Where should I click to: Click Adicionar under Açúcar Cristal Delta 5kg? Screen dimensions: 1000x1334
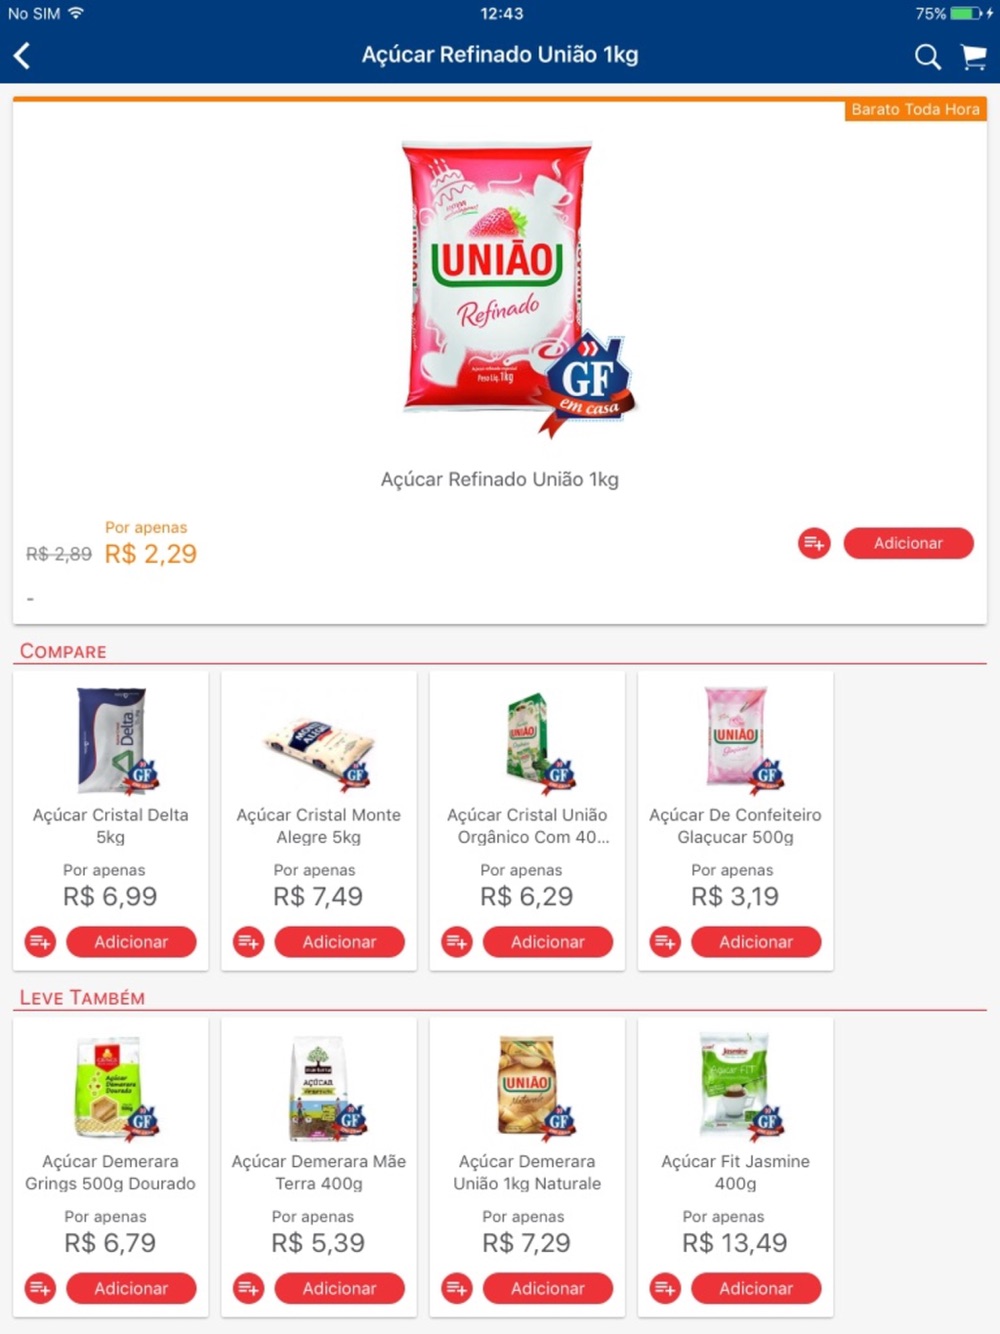[x=131, y=942]
